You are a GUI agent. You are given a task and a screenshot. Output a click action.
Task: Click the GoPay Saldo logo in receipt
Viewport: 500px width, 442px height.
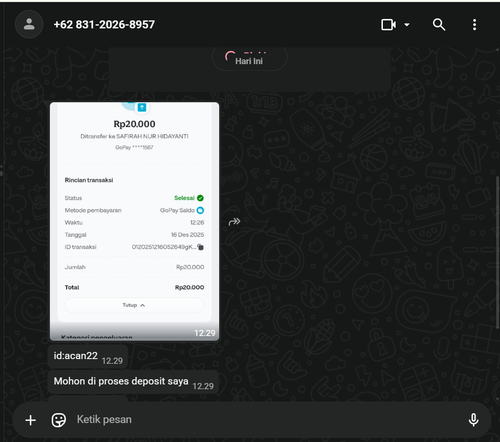tap(200, 210)
